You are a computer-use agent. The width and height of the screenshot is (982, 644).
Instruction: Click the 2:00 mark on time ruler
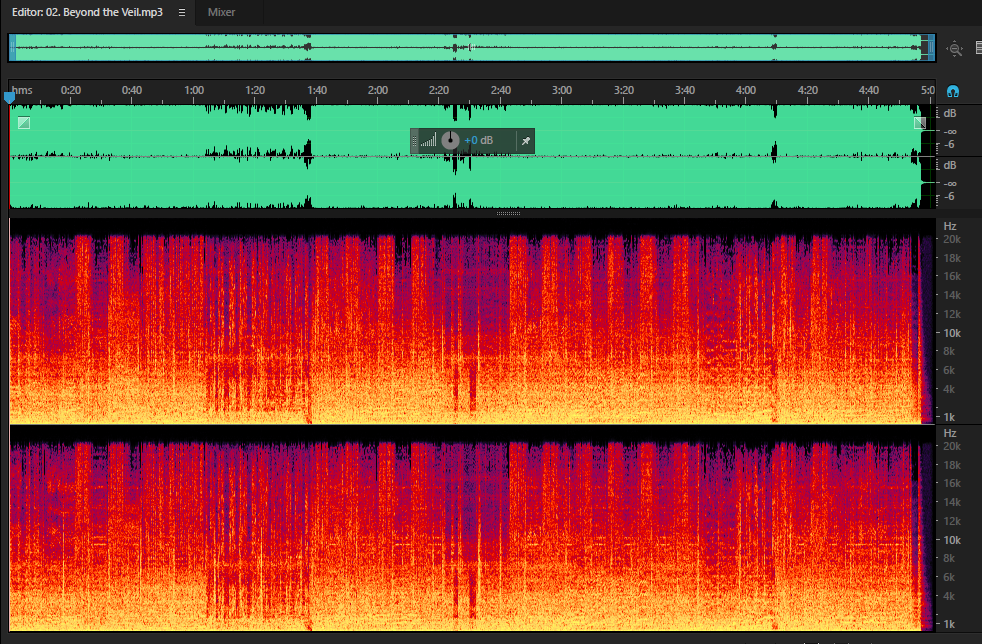[x=378, y=90]
